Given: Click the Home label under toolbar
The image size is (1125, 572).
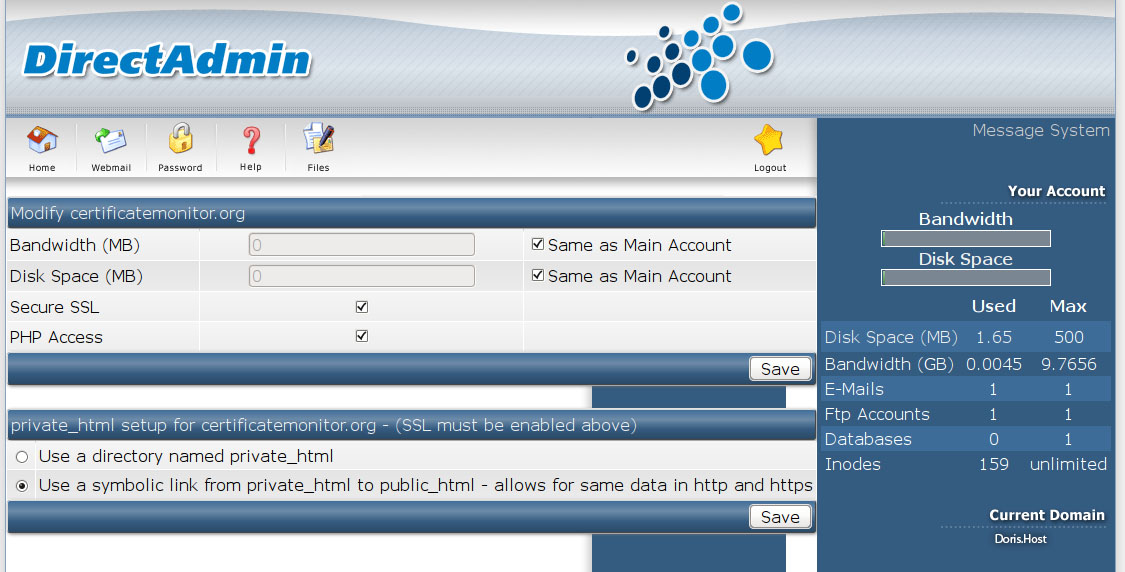Looking at the screenshot, I should coord(42,168).
